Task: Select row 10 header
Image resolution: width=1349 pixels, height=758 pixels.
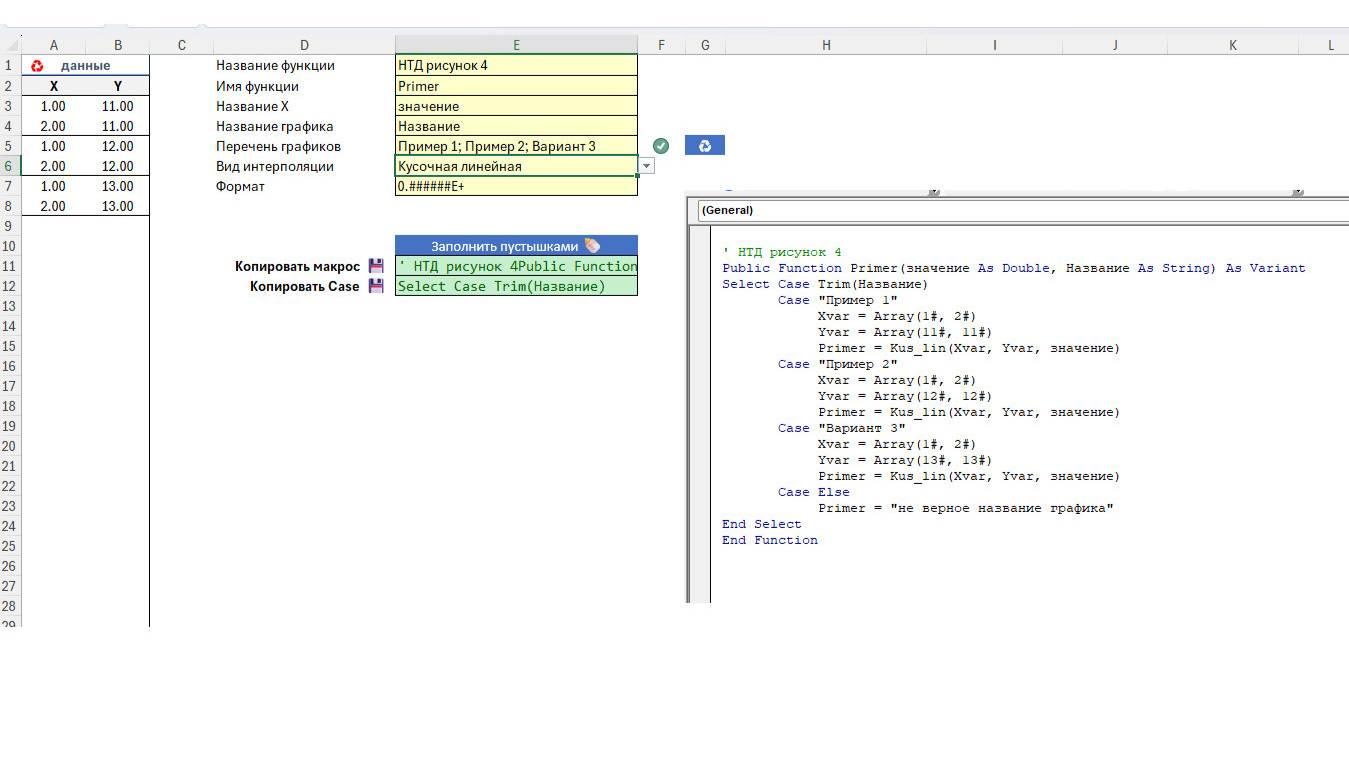Action: pyautogui.click(x=10, y=246)
